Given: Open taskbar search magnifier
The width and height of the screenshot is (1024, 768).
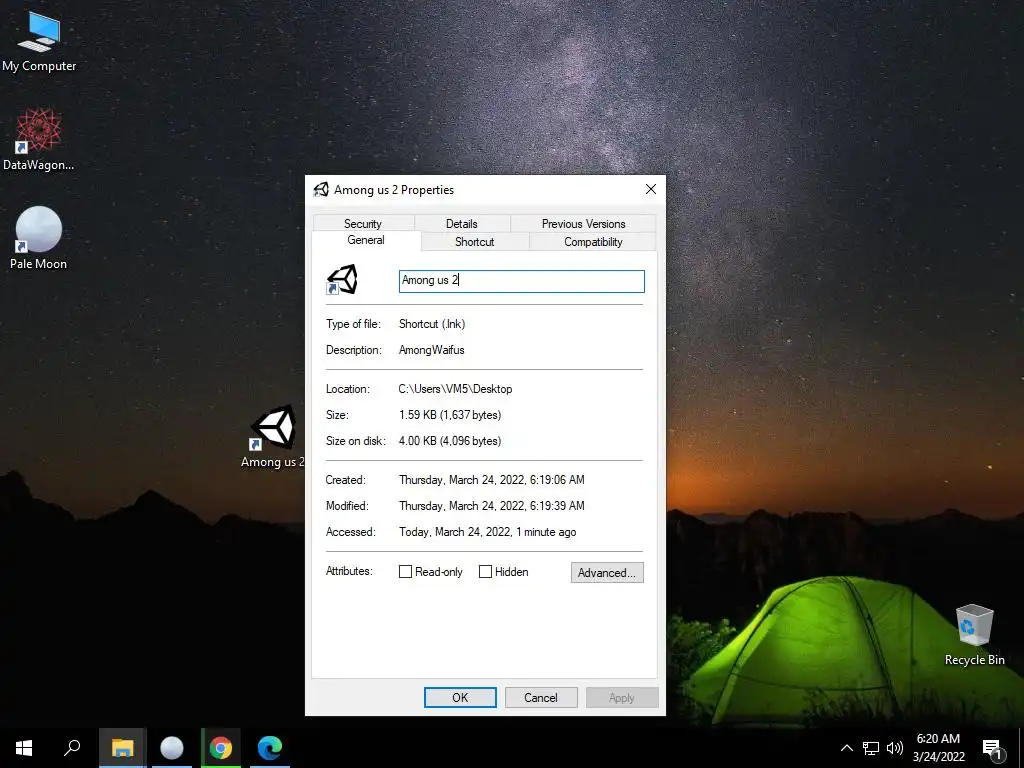Looking at the screenshot, I should tap(72, 748).
